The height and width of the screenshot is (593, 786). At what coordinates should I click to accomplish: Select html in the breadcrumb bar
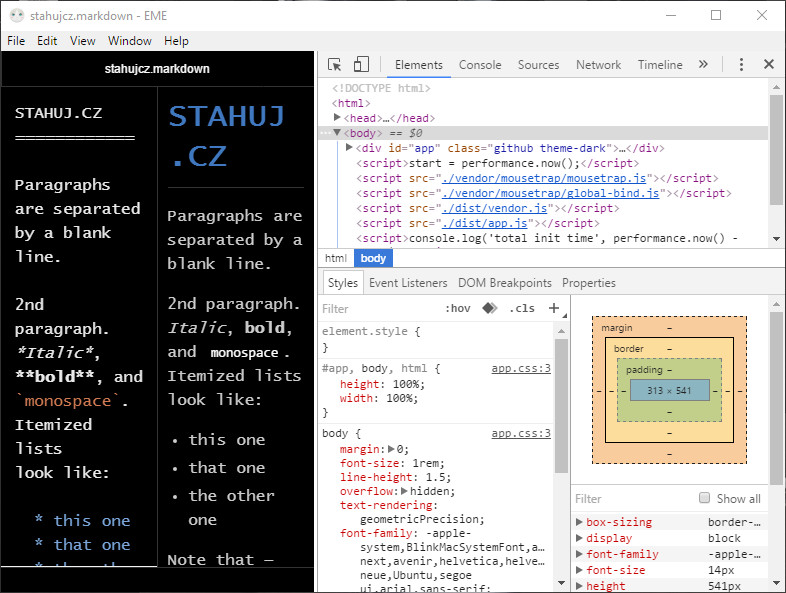tap(335, 258)
